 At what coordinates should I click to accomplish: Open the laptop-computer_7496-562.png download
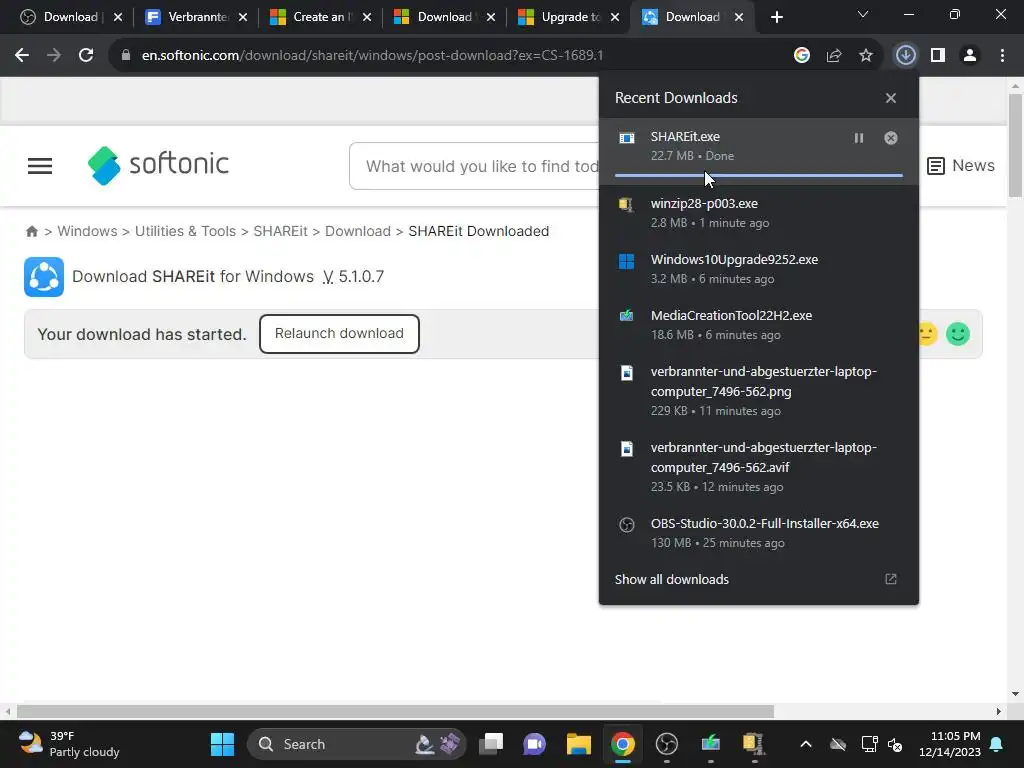tap(759, 391)
